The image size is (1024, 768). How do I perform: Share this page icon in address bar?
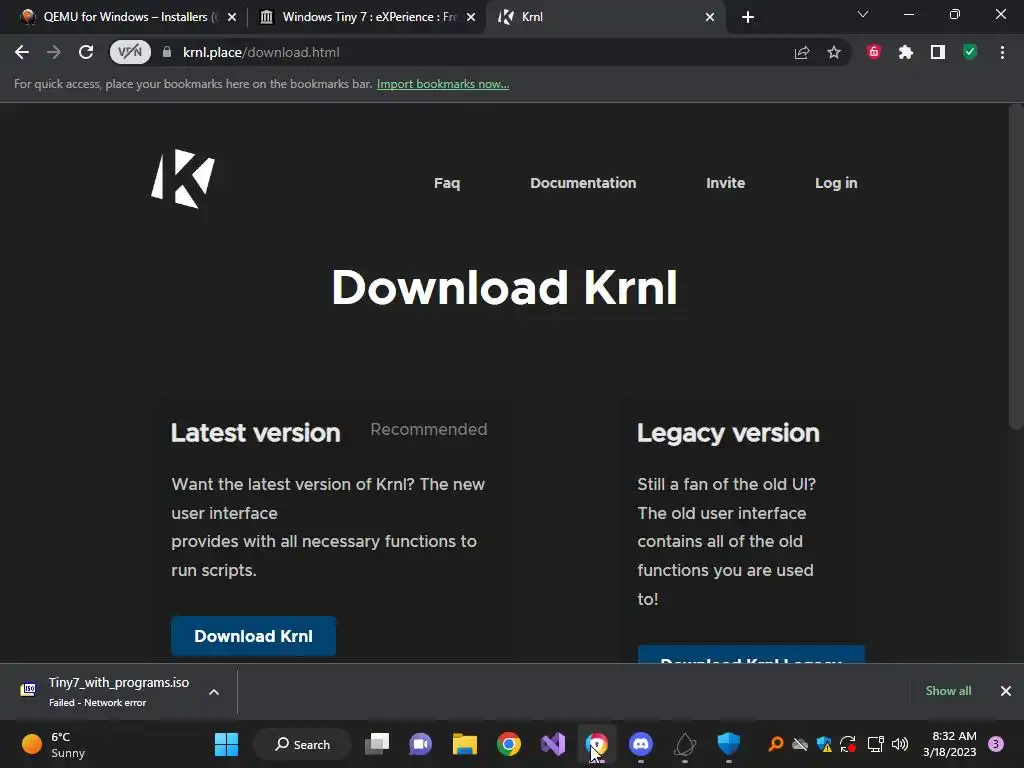coord(802,52)
